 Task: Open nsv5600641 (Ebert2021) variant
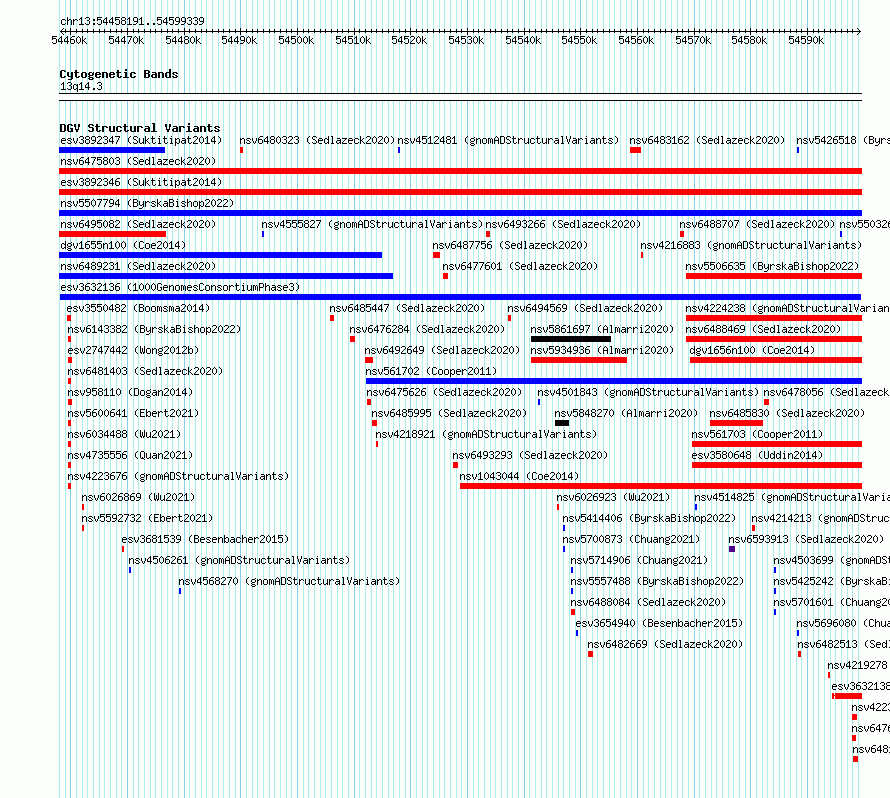coord(133,413)
